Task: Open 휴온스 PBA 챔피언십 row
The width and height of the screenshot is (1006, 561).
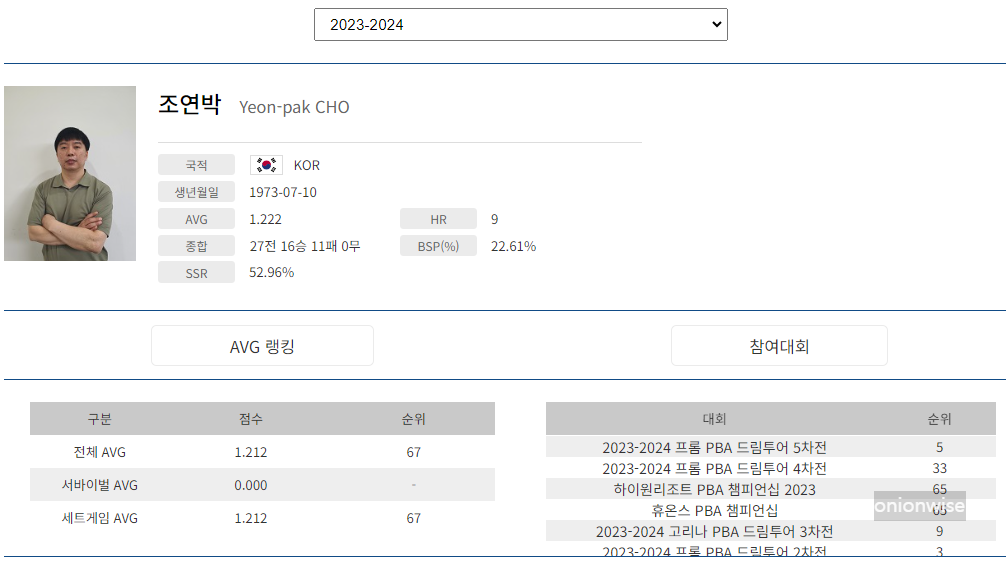Action: tap(771, 510)
